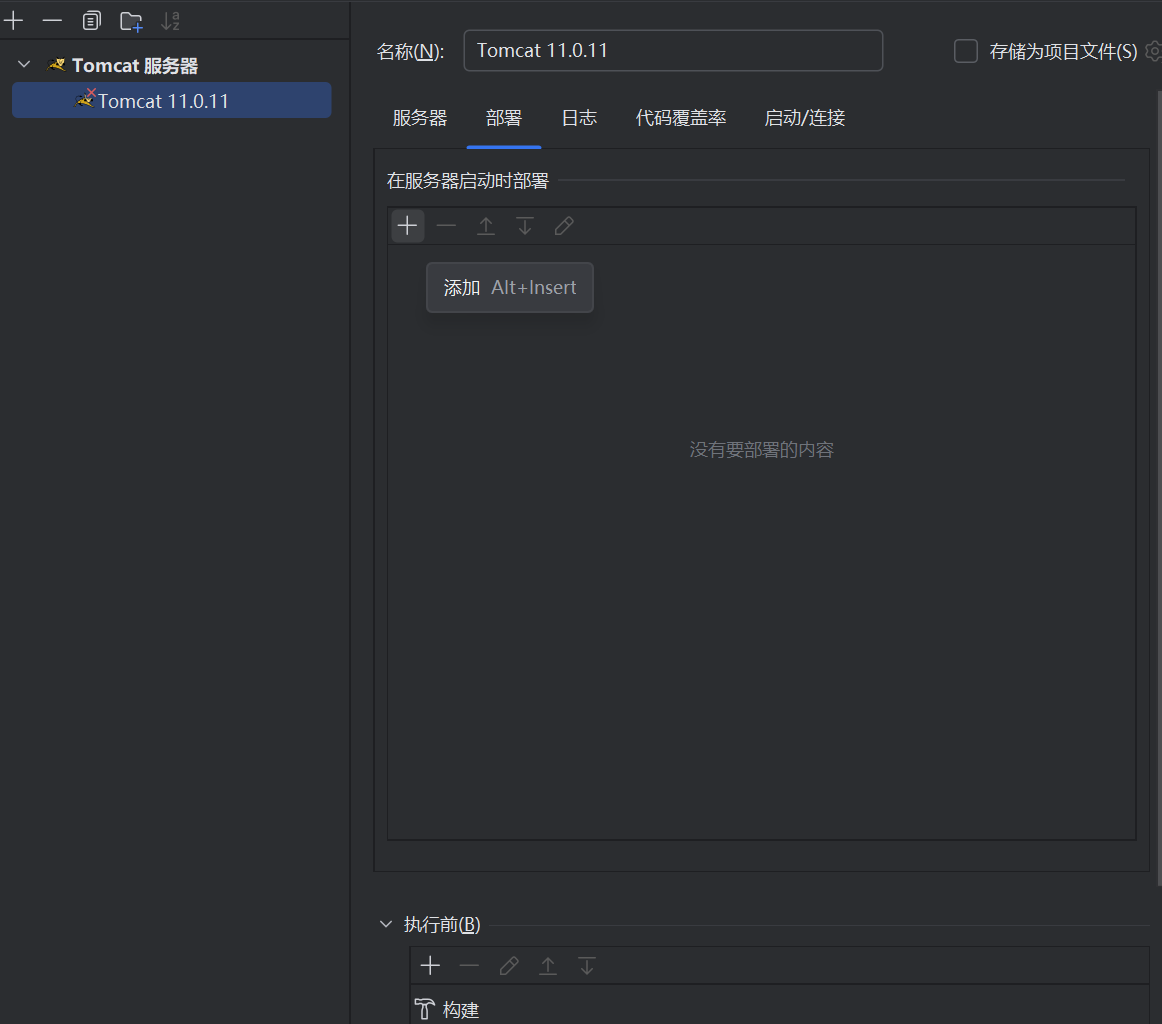Select the 构建 before-launch task

click(780, 1009)
